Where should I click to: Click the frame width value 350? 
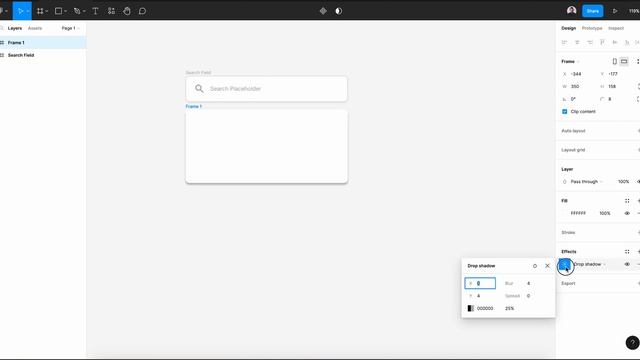[x=575, y=87]
